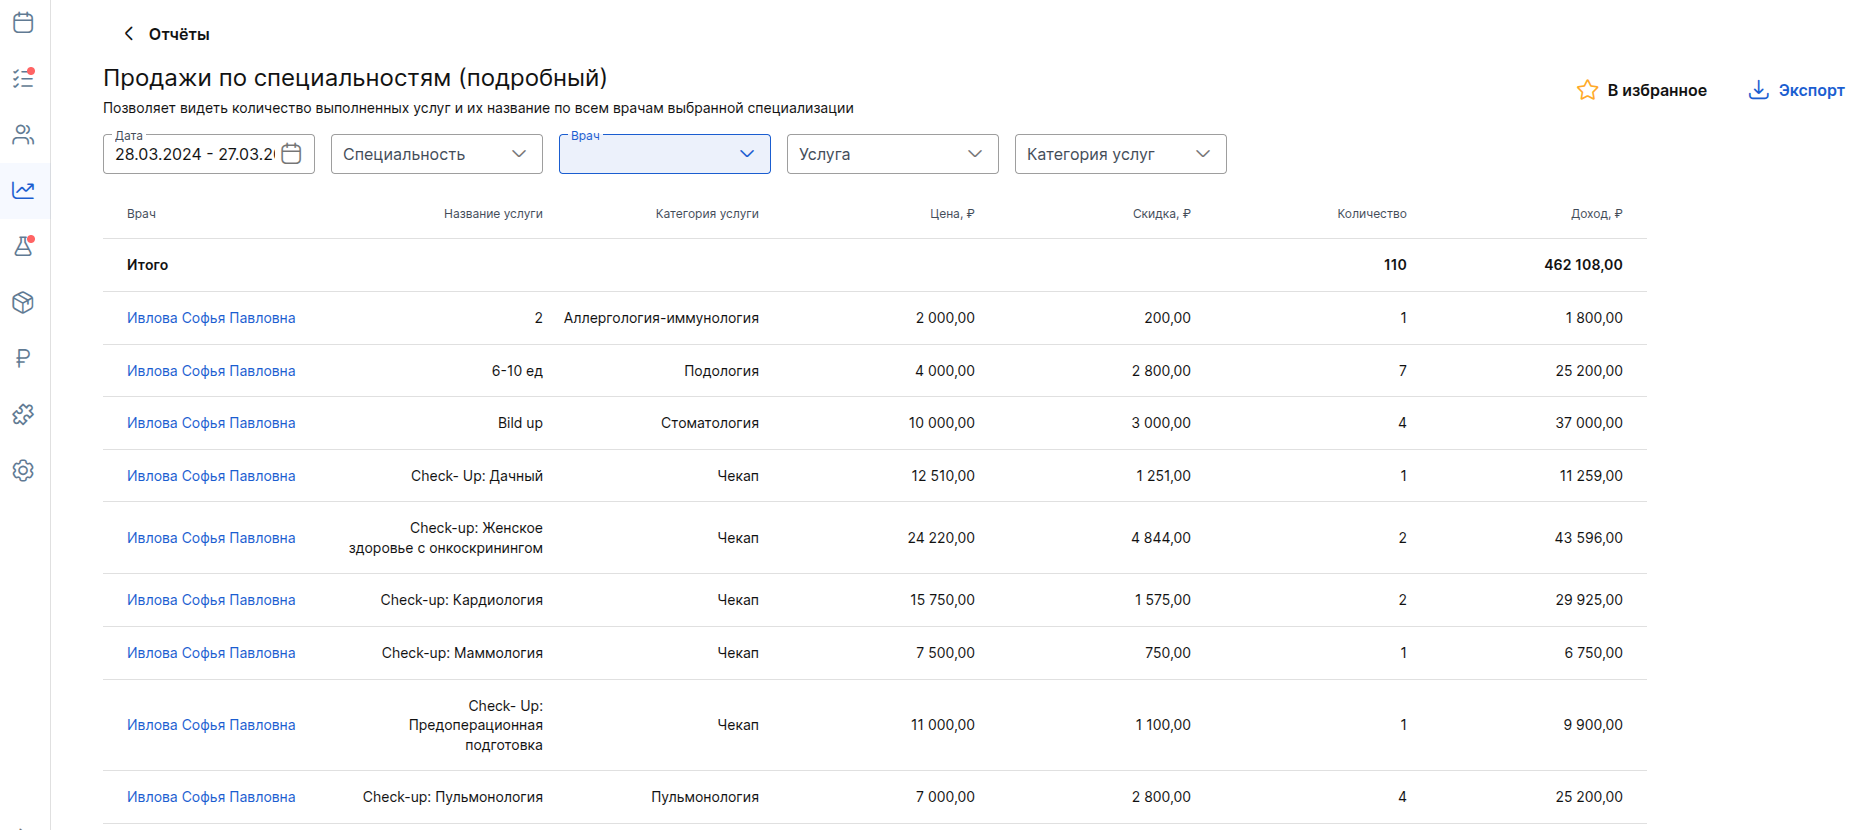
Task: Expand the Специальность dropdown
Action: [x=437, y=154]
